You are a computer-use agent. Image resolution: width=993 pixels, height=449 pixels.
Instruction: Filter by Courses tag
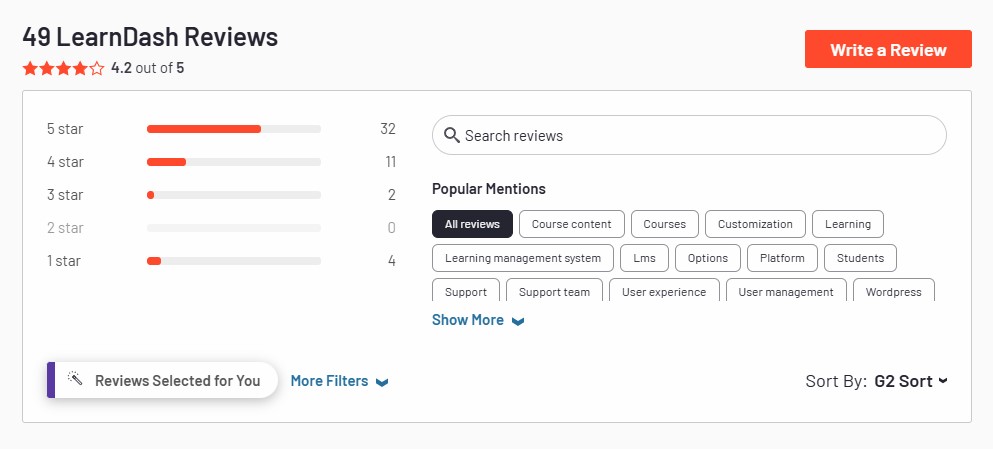664,224
